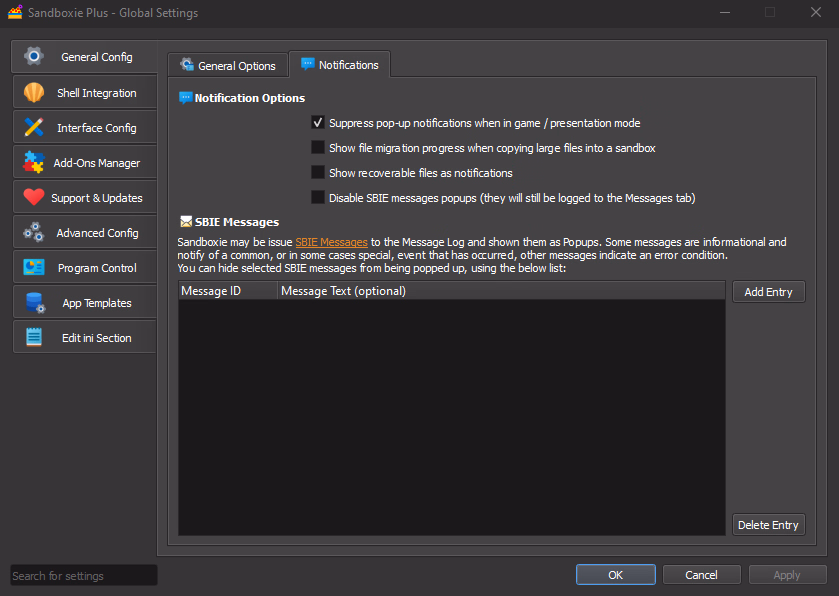Viewport: 839px width, 596px height.
Task: Open the General Config section
Action: 85,57
